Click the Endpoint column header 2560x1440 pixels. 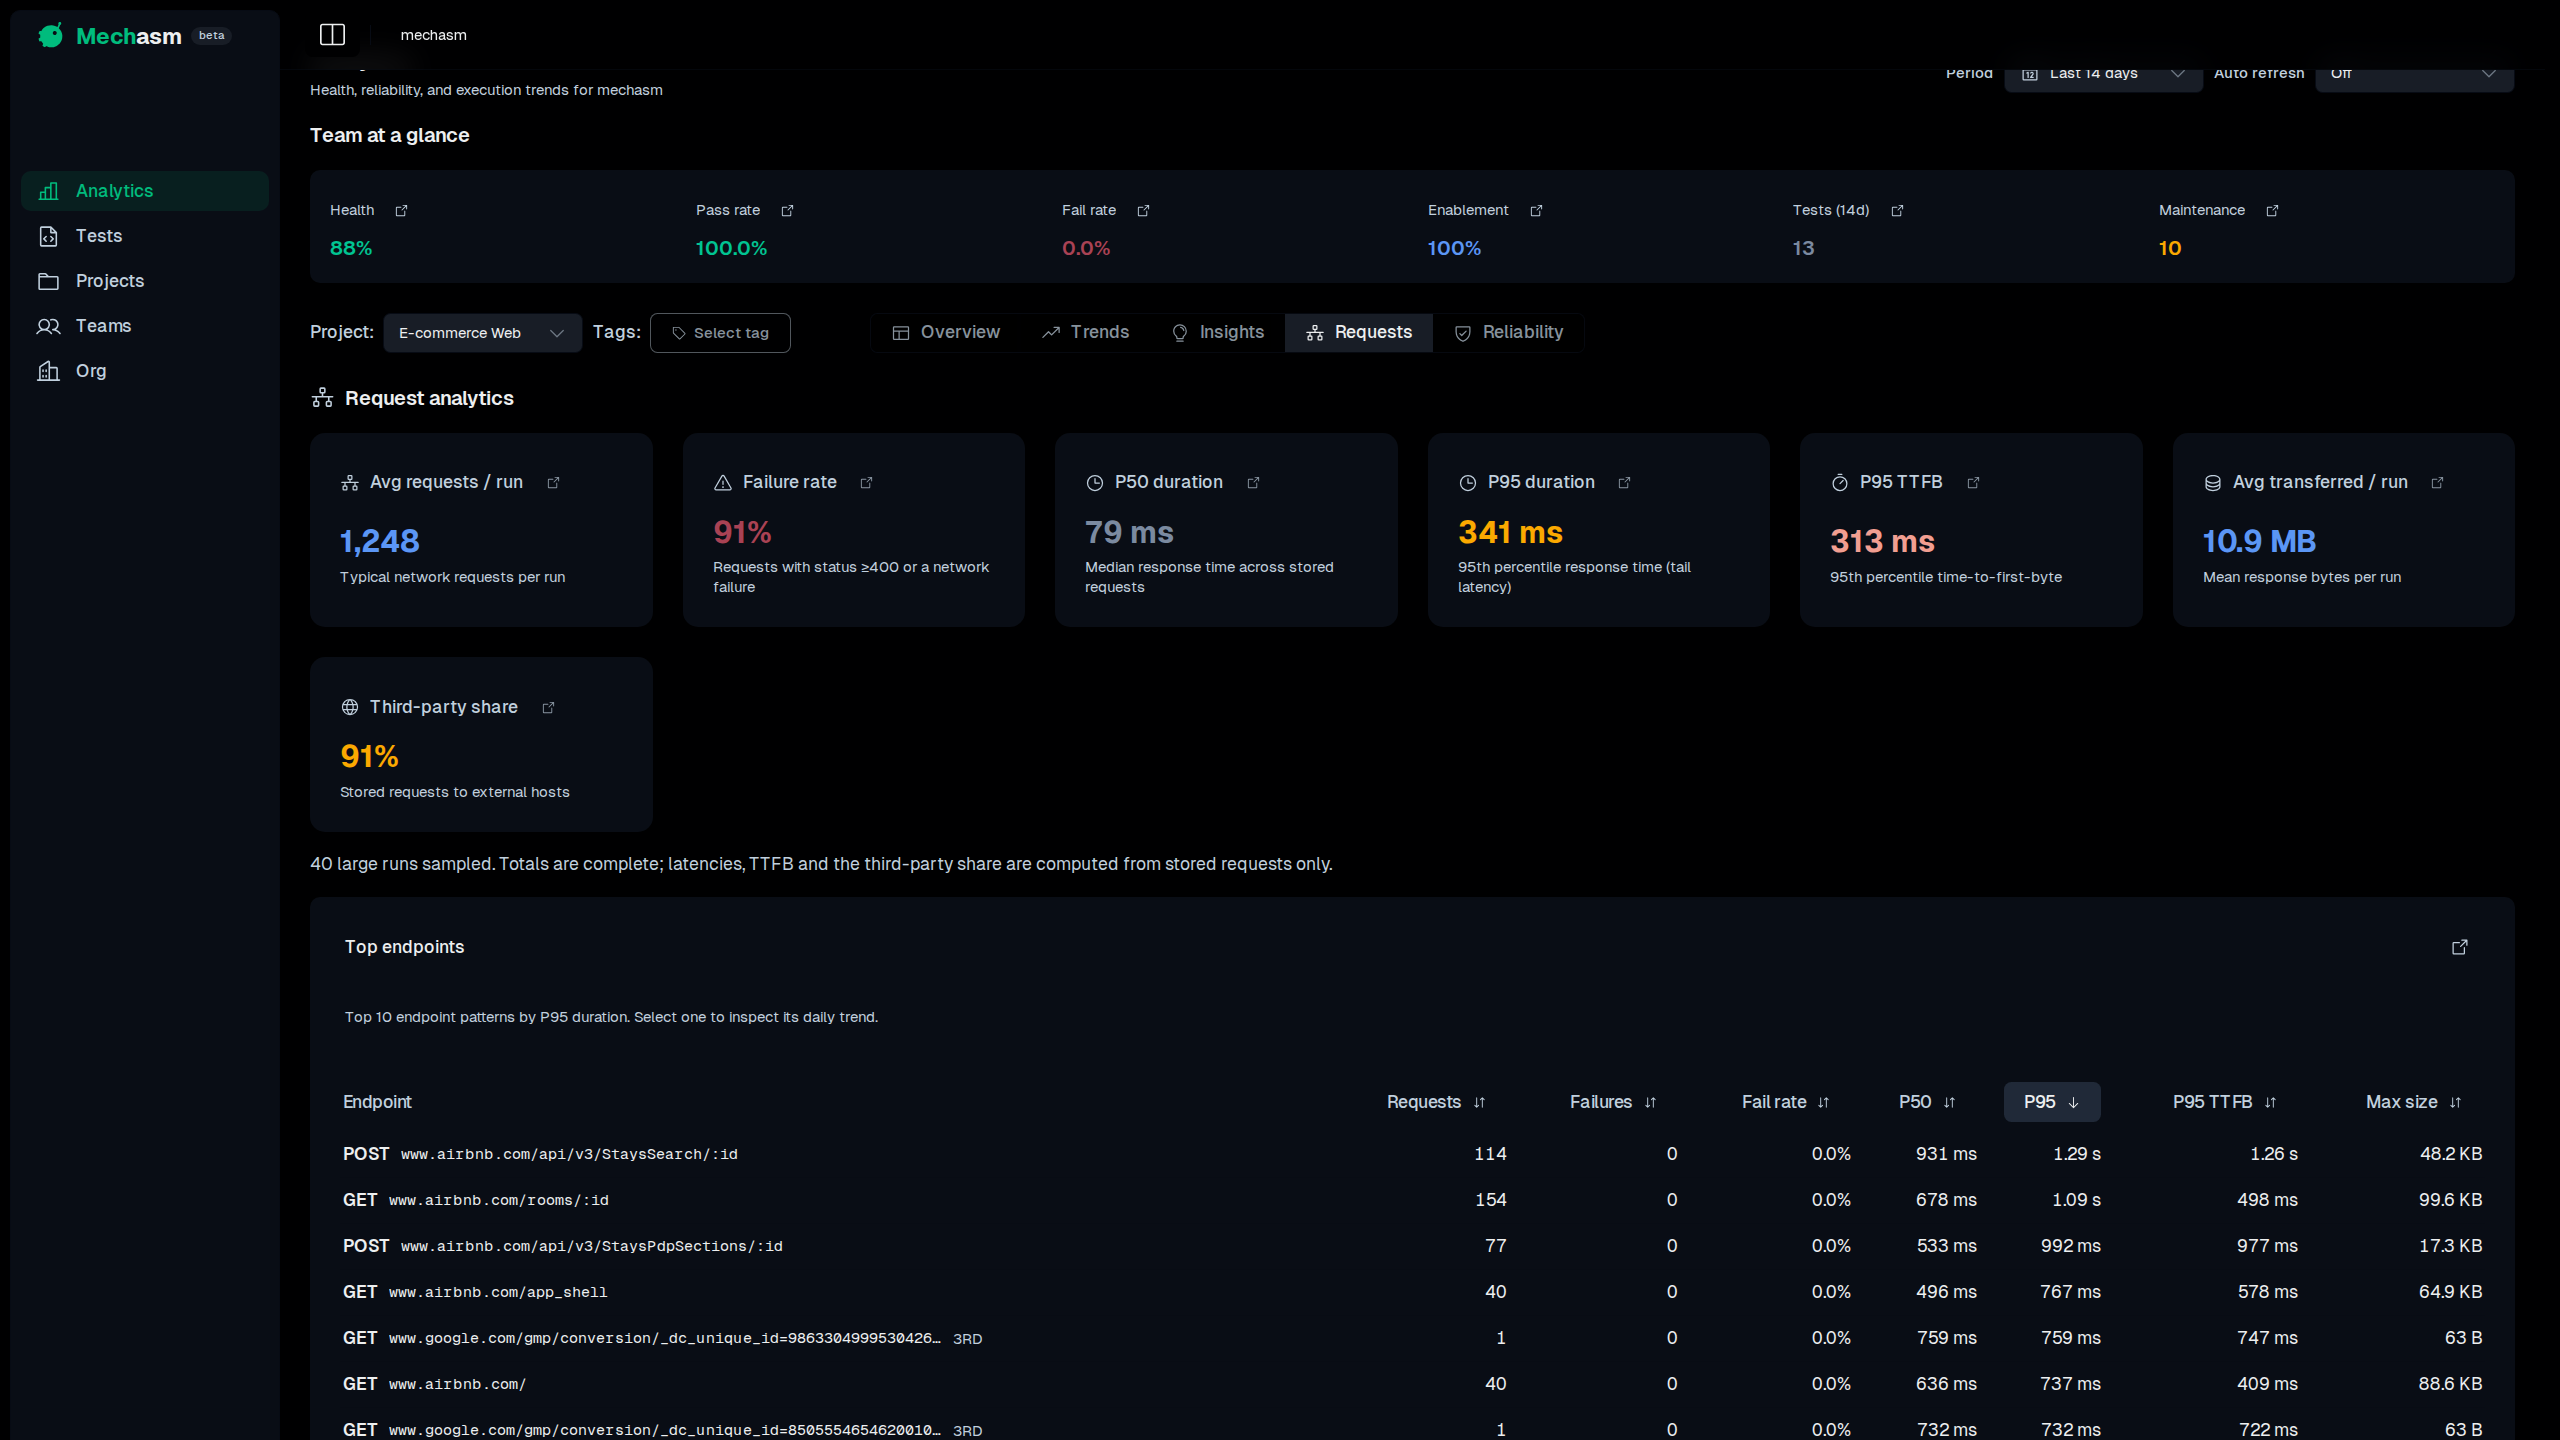click(377, 1102)
